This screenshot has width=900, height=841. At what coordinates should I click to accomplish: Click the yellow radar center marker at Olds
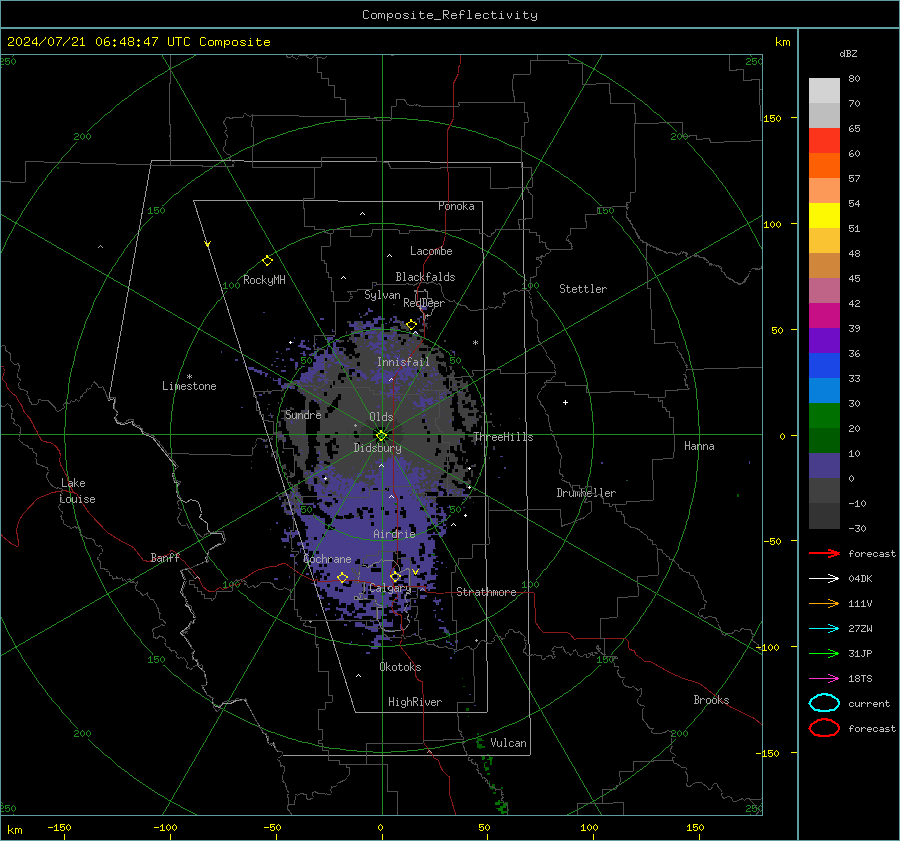pos(382,435)
